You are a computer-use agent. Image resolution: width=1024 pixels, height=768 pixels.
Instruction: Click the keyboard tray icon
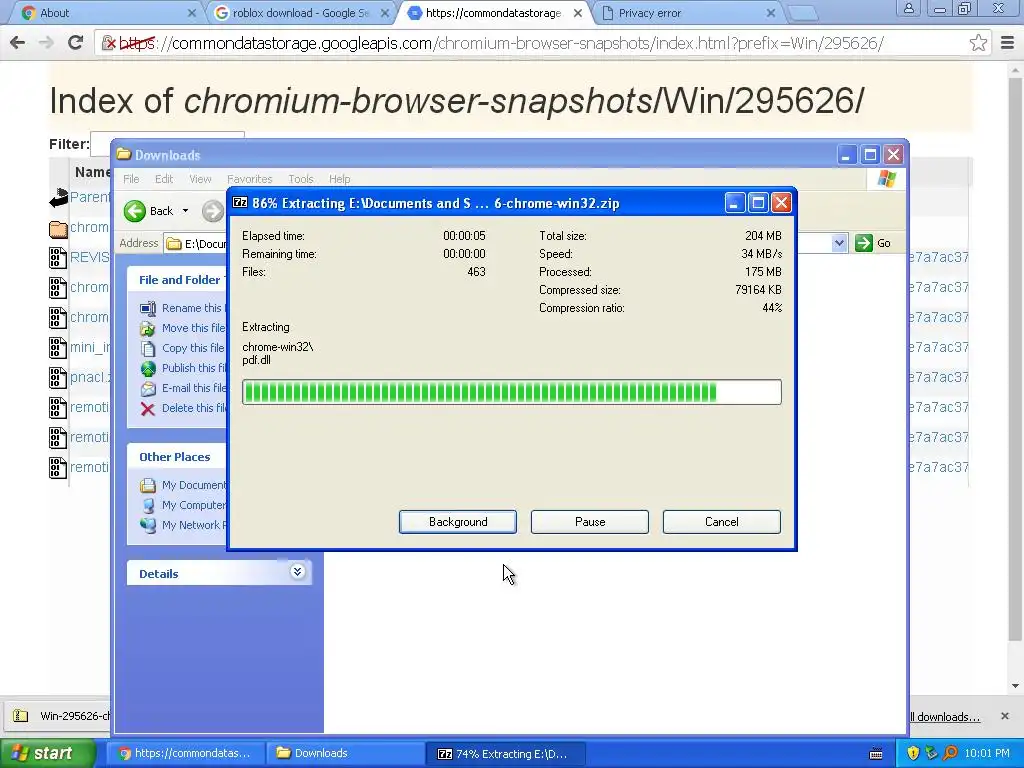876,754
